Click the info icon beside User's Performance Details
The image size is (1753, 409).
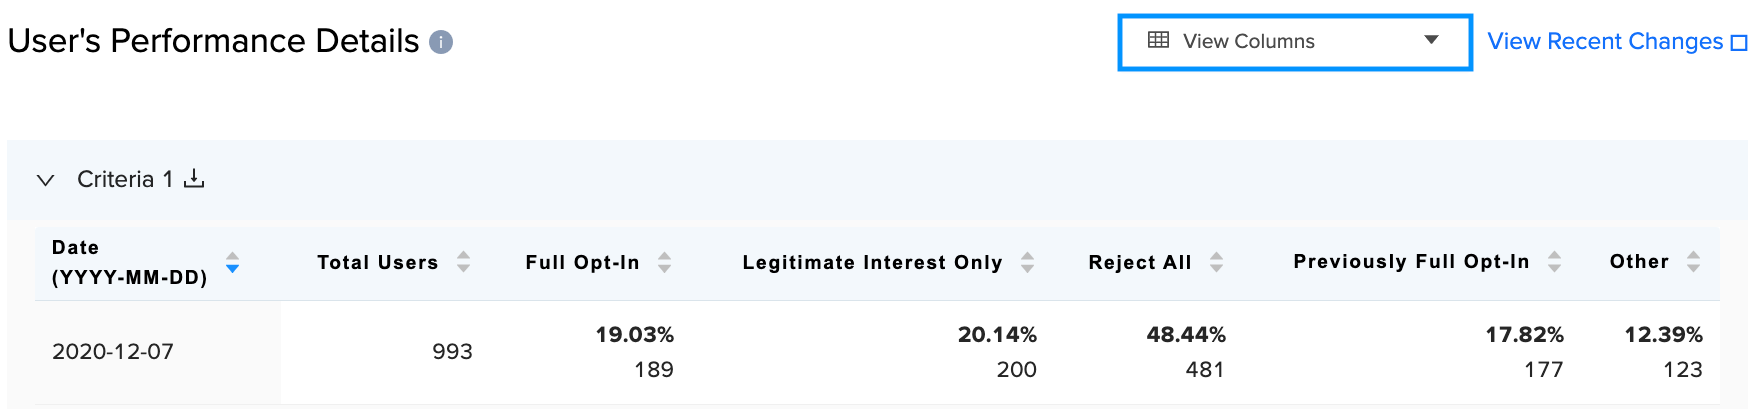441,42
